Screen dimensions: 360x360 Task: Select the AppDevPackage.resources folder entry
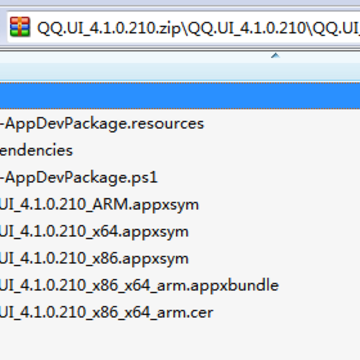(102, 124)
